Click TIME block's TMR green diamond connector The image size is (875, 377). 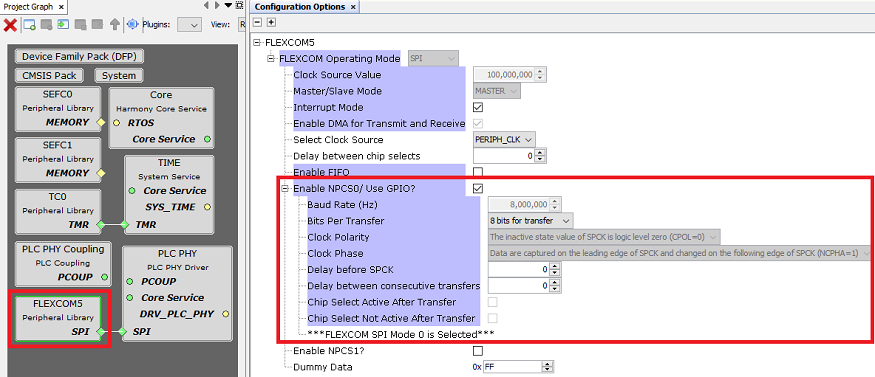[x=124, y=225]
